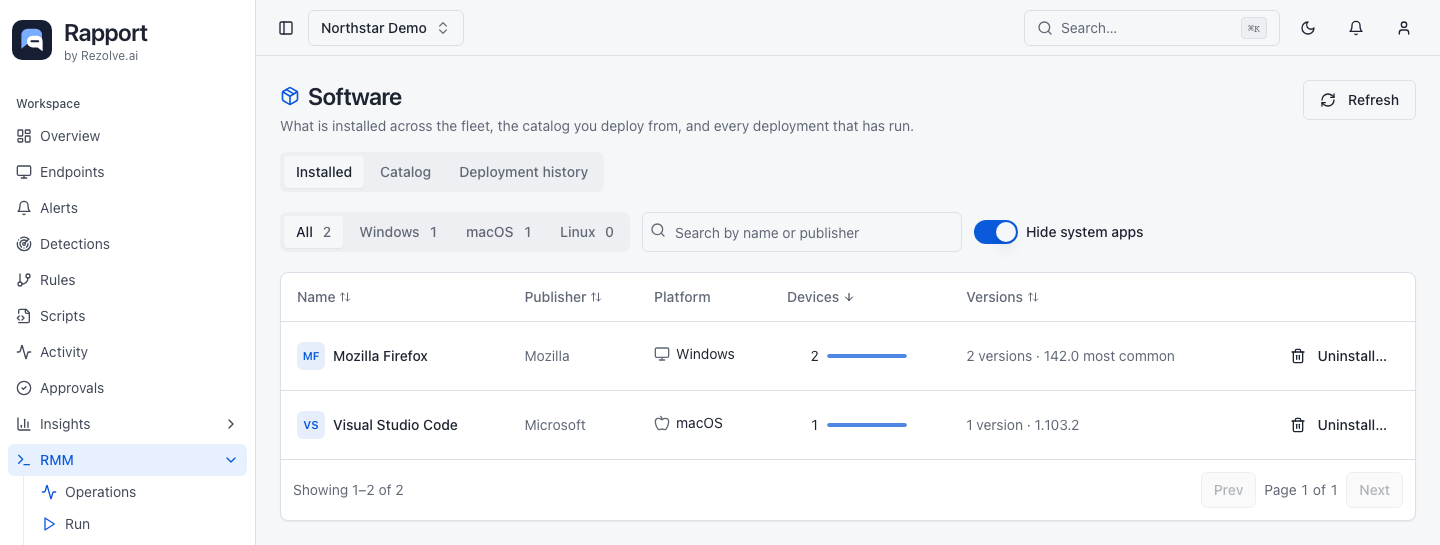Click the Activity pulse icon

coord(24,352)
